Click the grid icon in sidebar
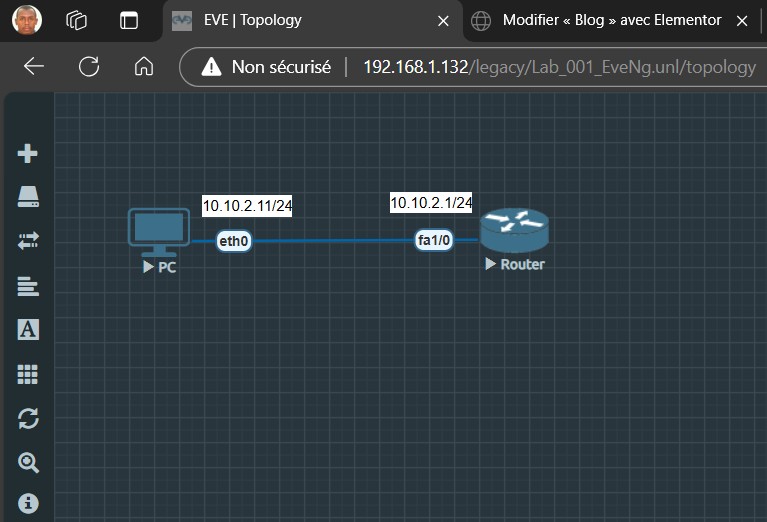 tap(28, 374)
